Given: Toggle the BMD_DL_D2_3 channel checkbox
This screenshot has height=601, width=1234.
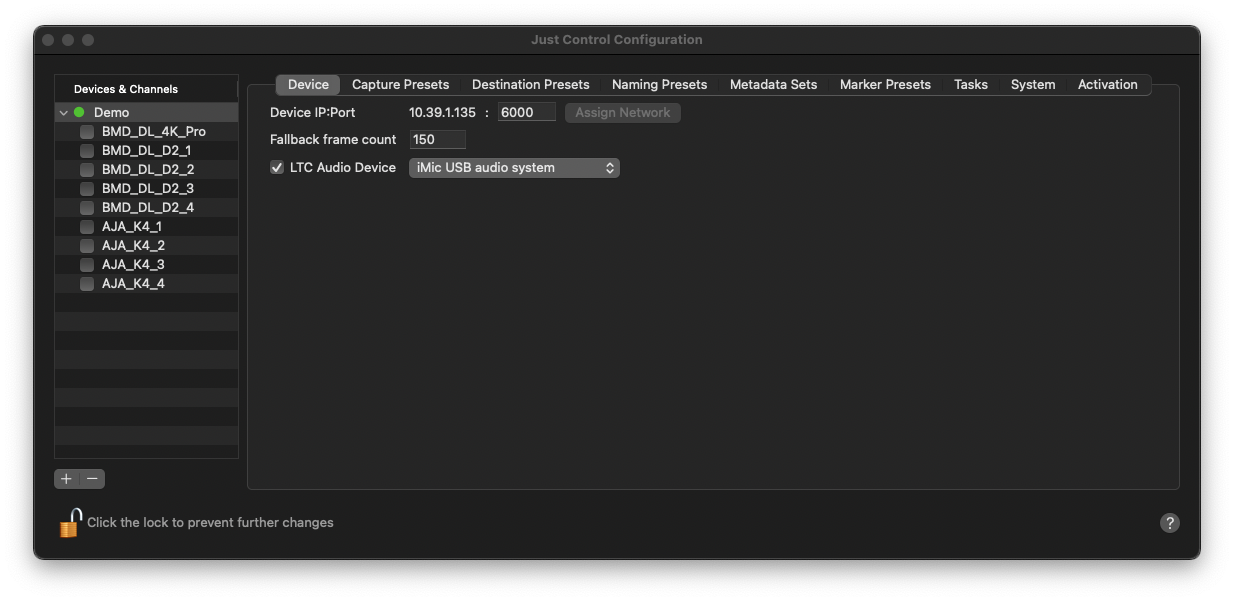Looking at the screenshot, I should 87,189.
